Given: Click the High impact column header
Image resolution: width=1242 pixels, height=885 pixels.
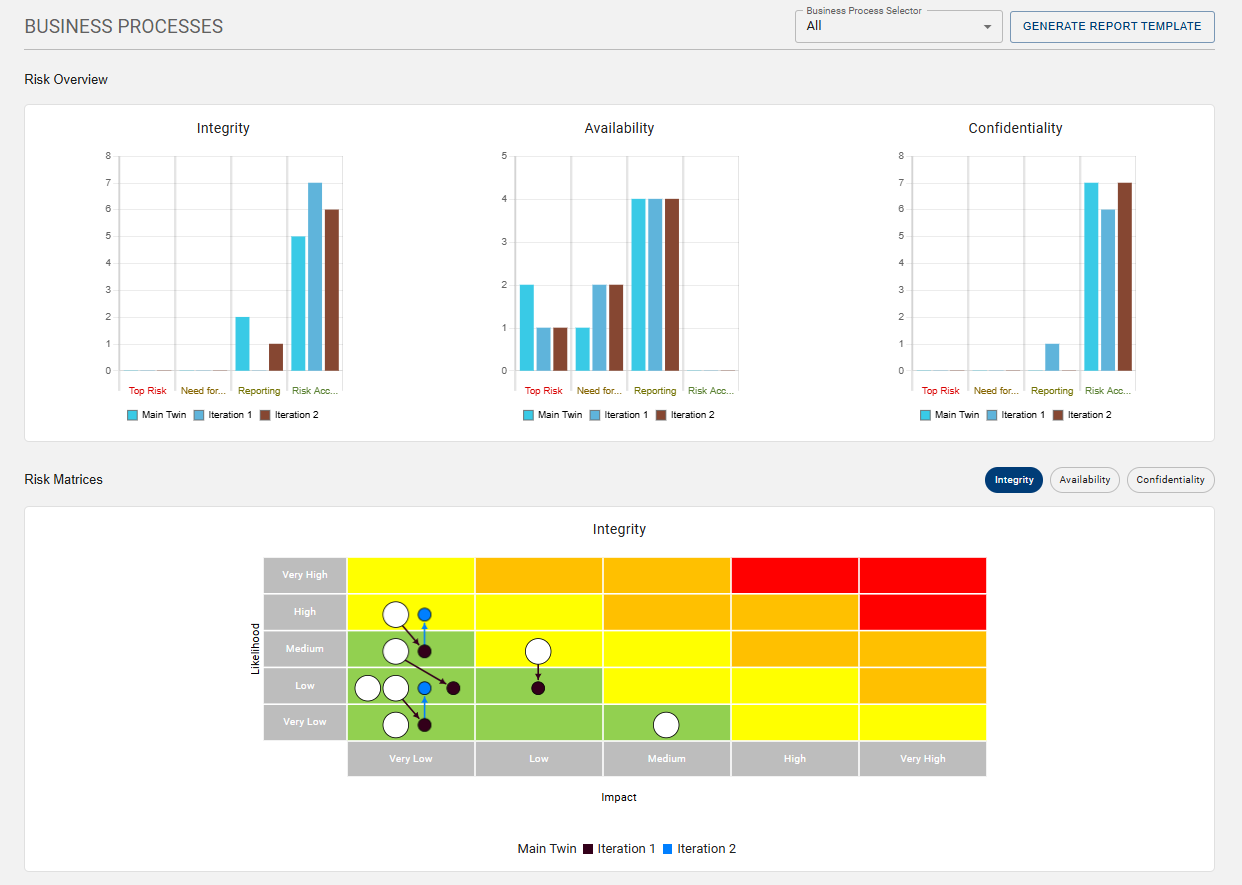Looking at the screenshot, I should [x=795, y=759].
